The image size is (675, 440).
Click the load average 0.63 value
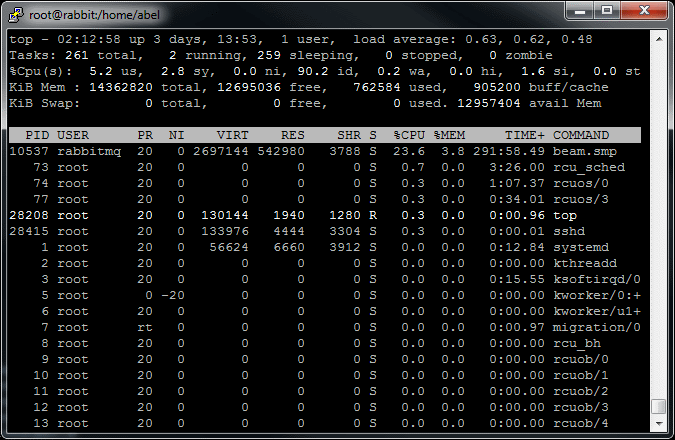click(x=481, y=39)
